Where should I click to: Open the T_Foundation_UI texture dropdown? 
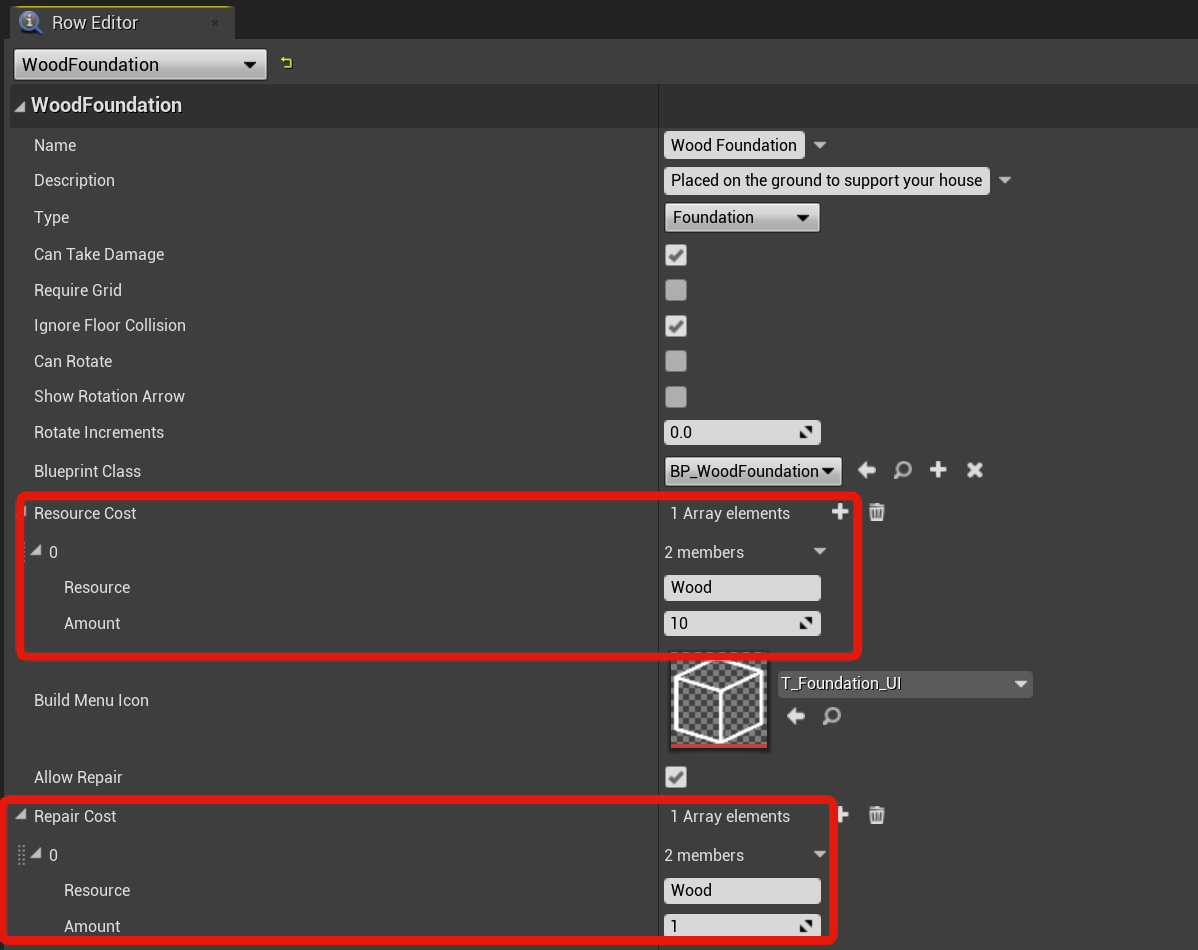point(904,684)
